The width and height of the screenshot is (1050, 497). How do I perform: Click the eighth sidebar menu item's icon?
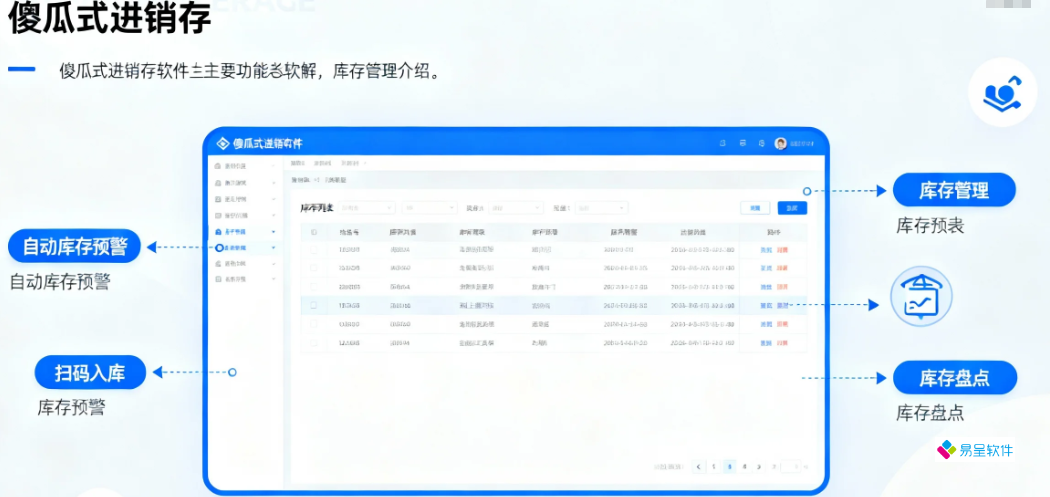[x=218, y=279]
